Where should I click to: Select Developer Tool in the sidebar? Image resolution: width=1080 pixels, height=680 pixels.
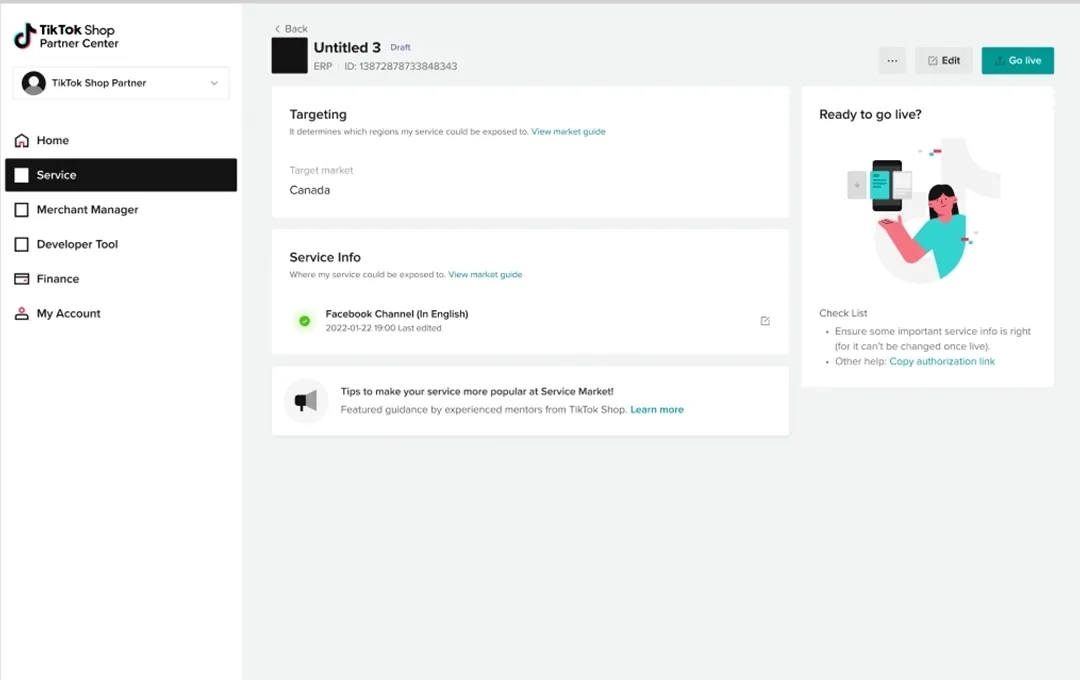click(x=77, y=245)
